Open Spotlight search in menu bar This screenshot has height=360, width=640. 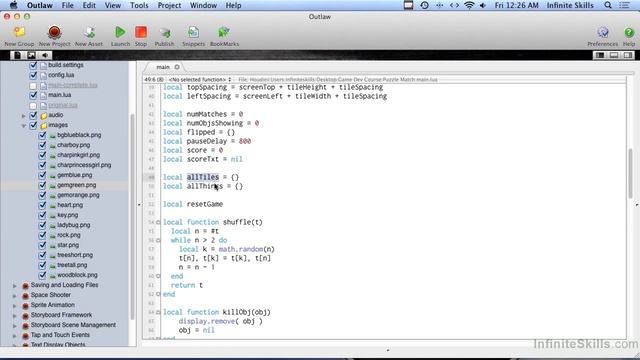[x=608, y=5]
